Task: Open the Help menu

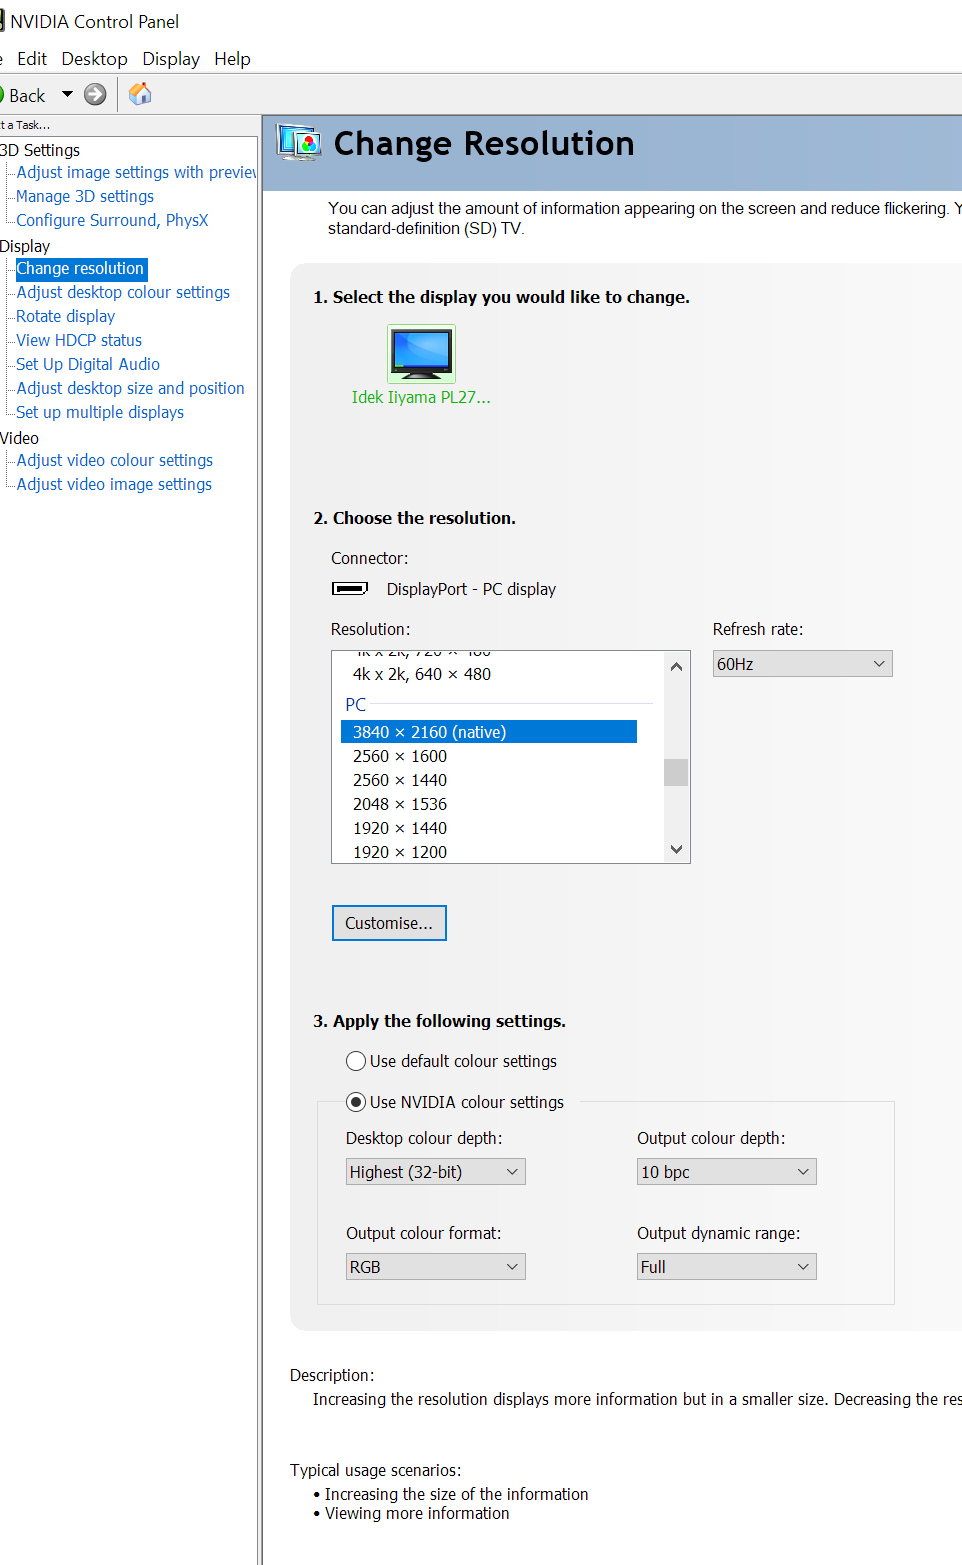Action: (x=232, y=59)
